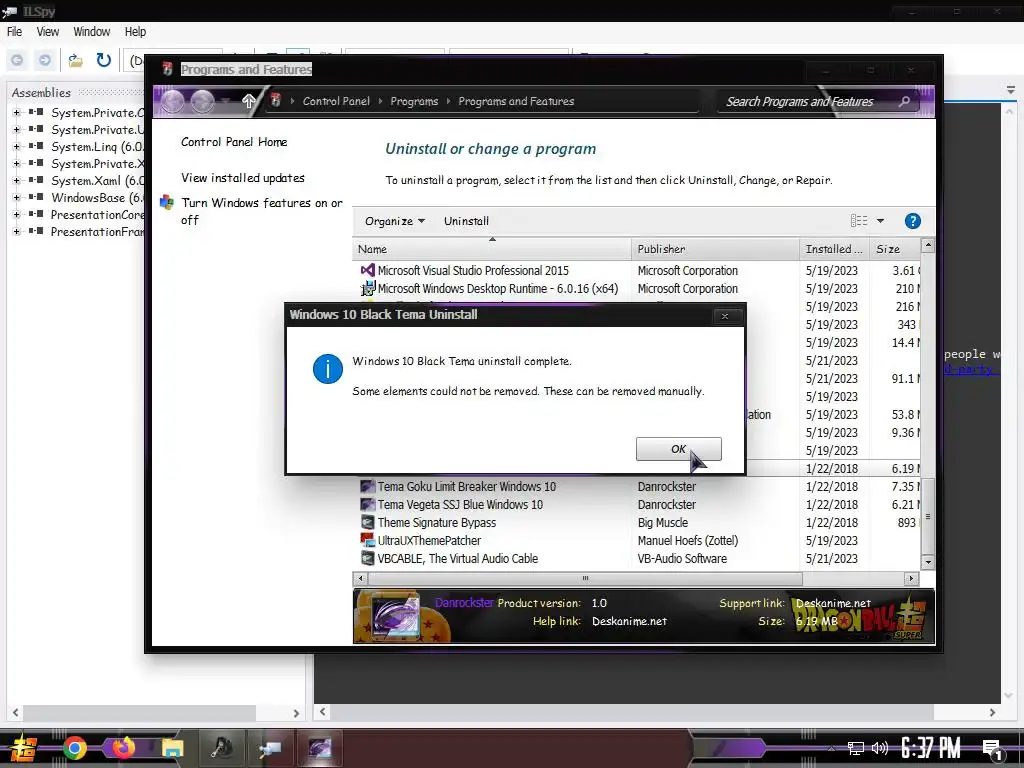Click program list scroll up arrow
1024x768 pixels.
927,246
